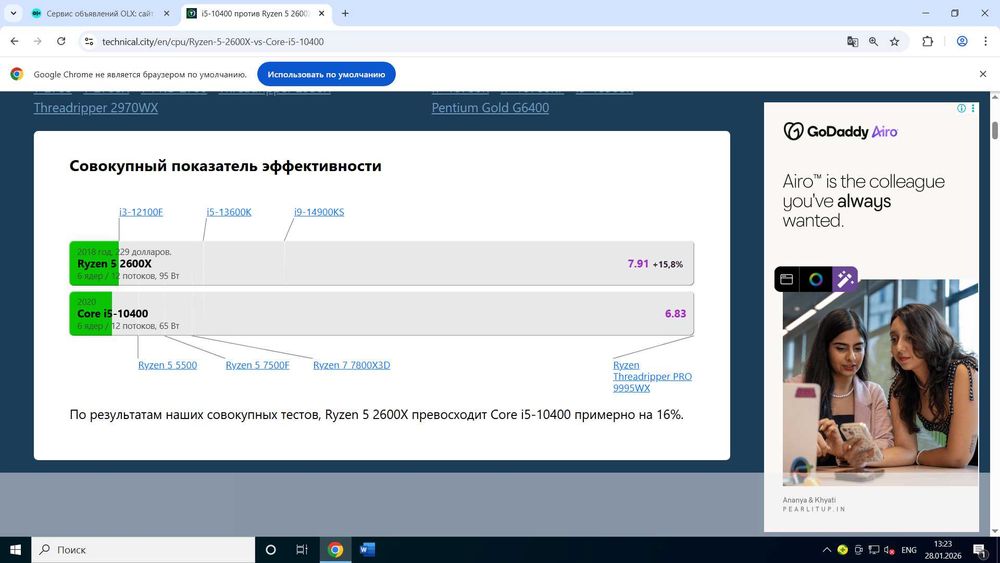Open the Threadripper 2970WX link
This screenshot has width=1000, height=563.
point(96,108)
